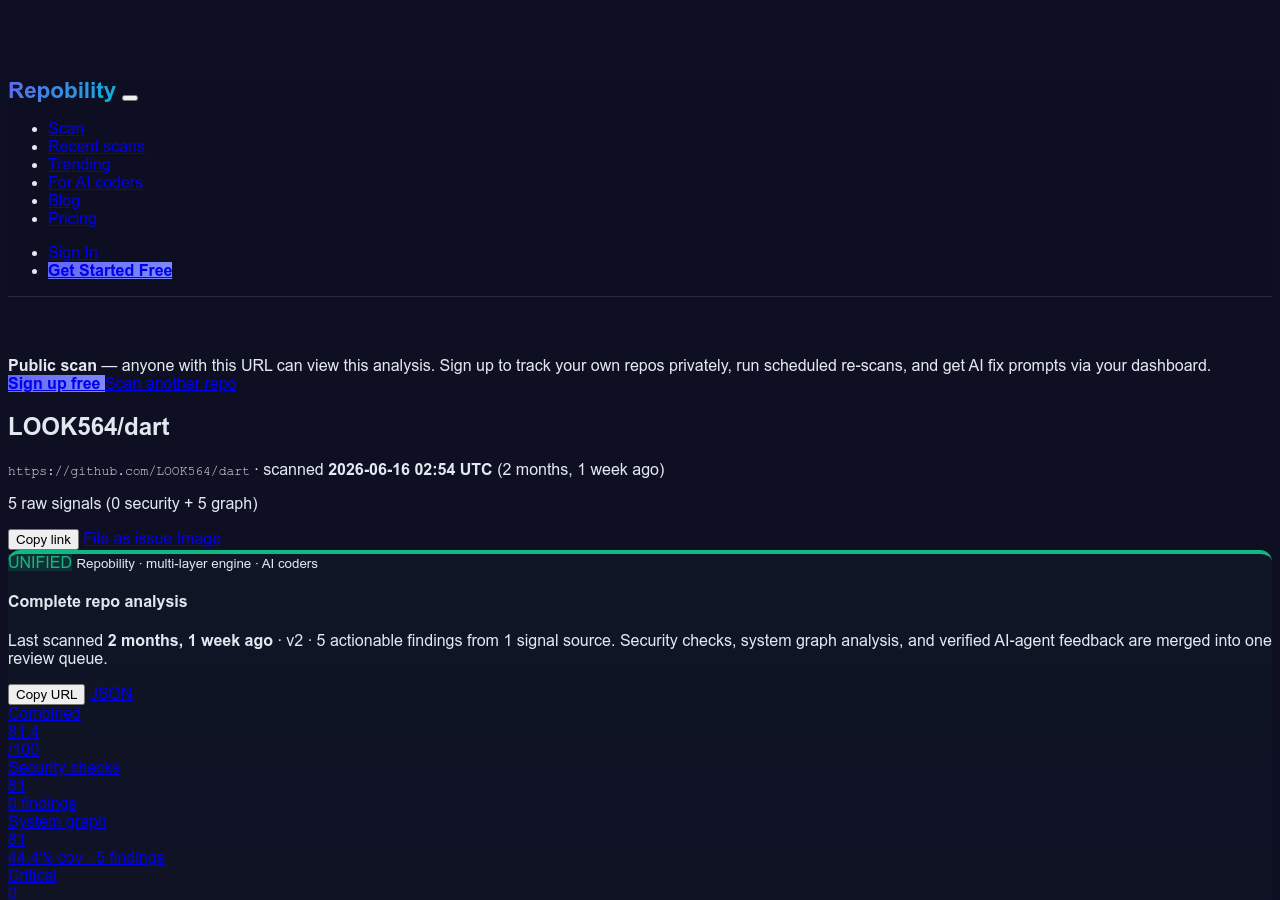
Task: Open the Trending nav link
Action: pyautogui.click(x=79, y=164)
